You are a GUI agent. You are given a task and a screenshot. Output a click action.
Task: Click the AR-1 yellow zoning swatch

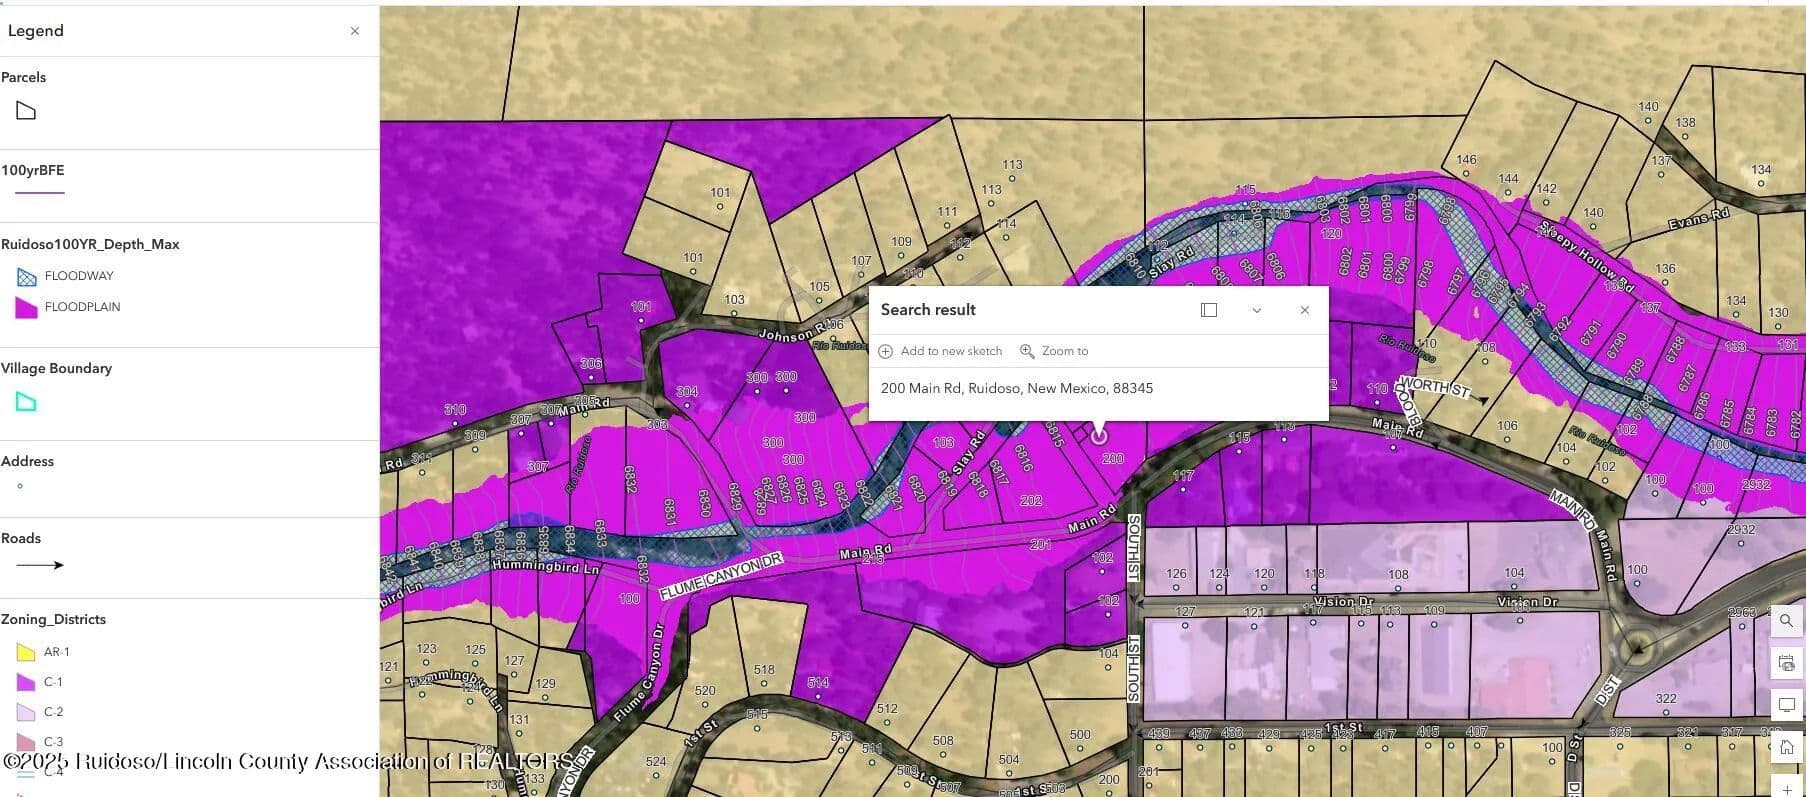pos(26,652)
